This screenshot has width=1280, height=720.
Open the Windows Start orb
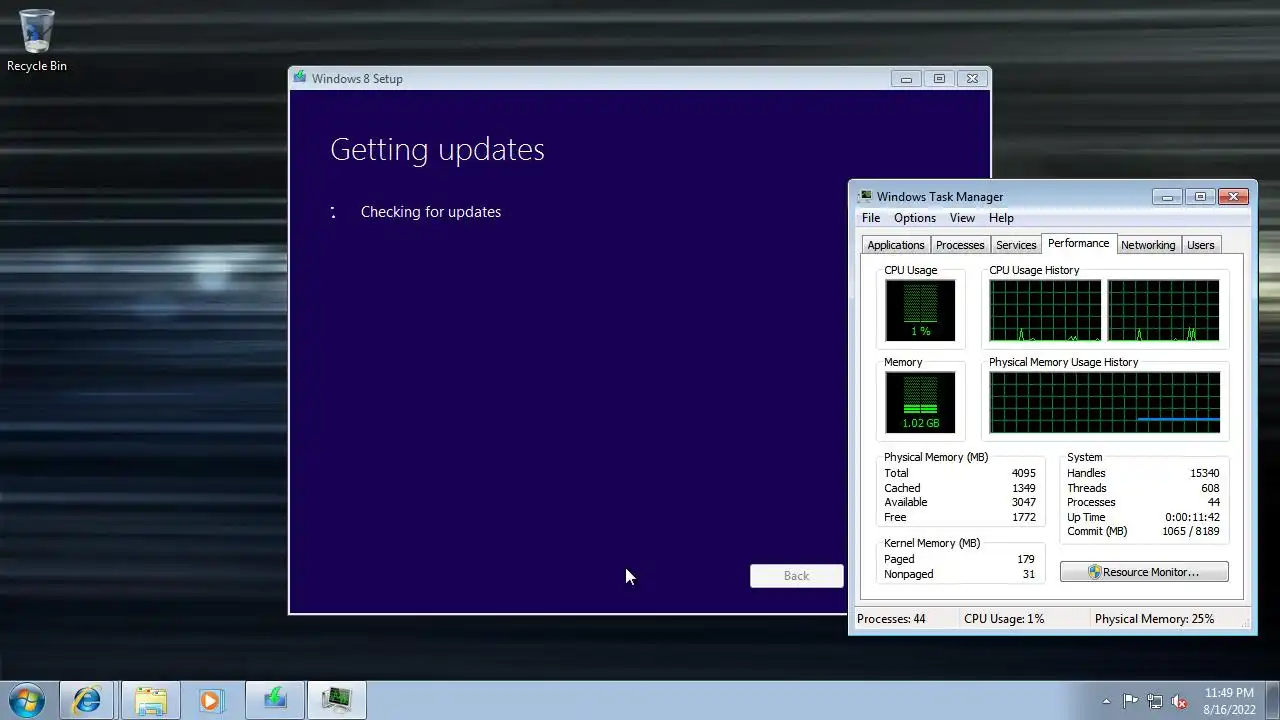click(x=27, y=700)
